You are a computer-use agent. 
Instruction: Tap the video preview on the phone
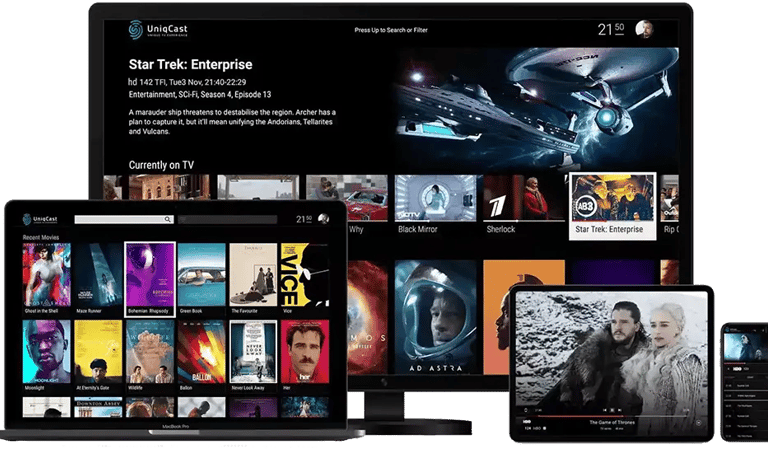(x=745, y=345)
